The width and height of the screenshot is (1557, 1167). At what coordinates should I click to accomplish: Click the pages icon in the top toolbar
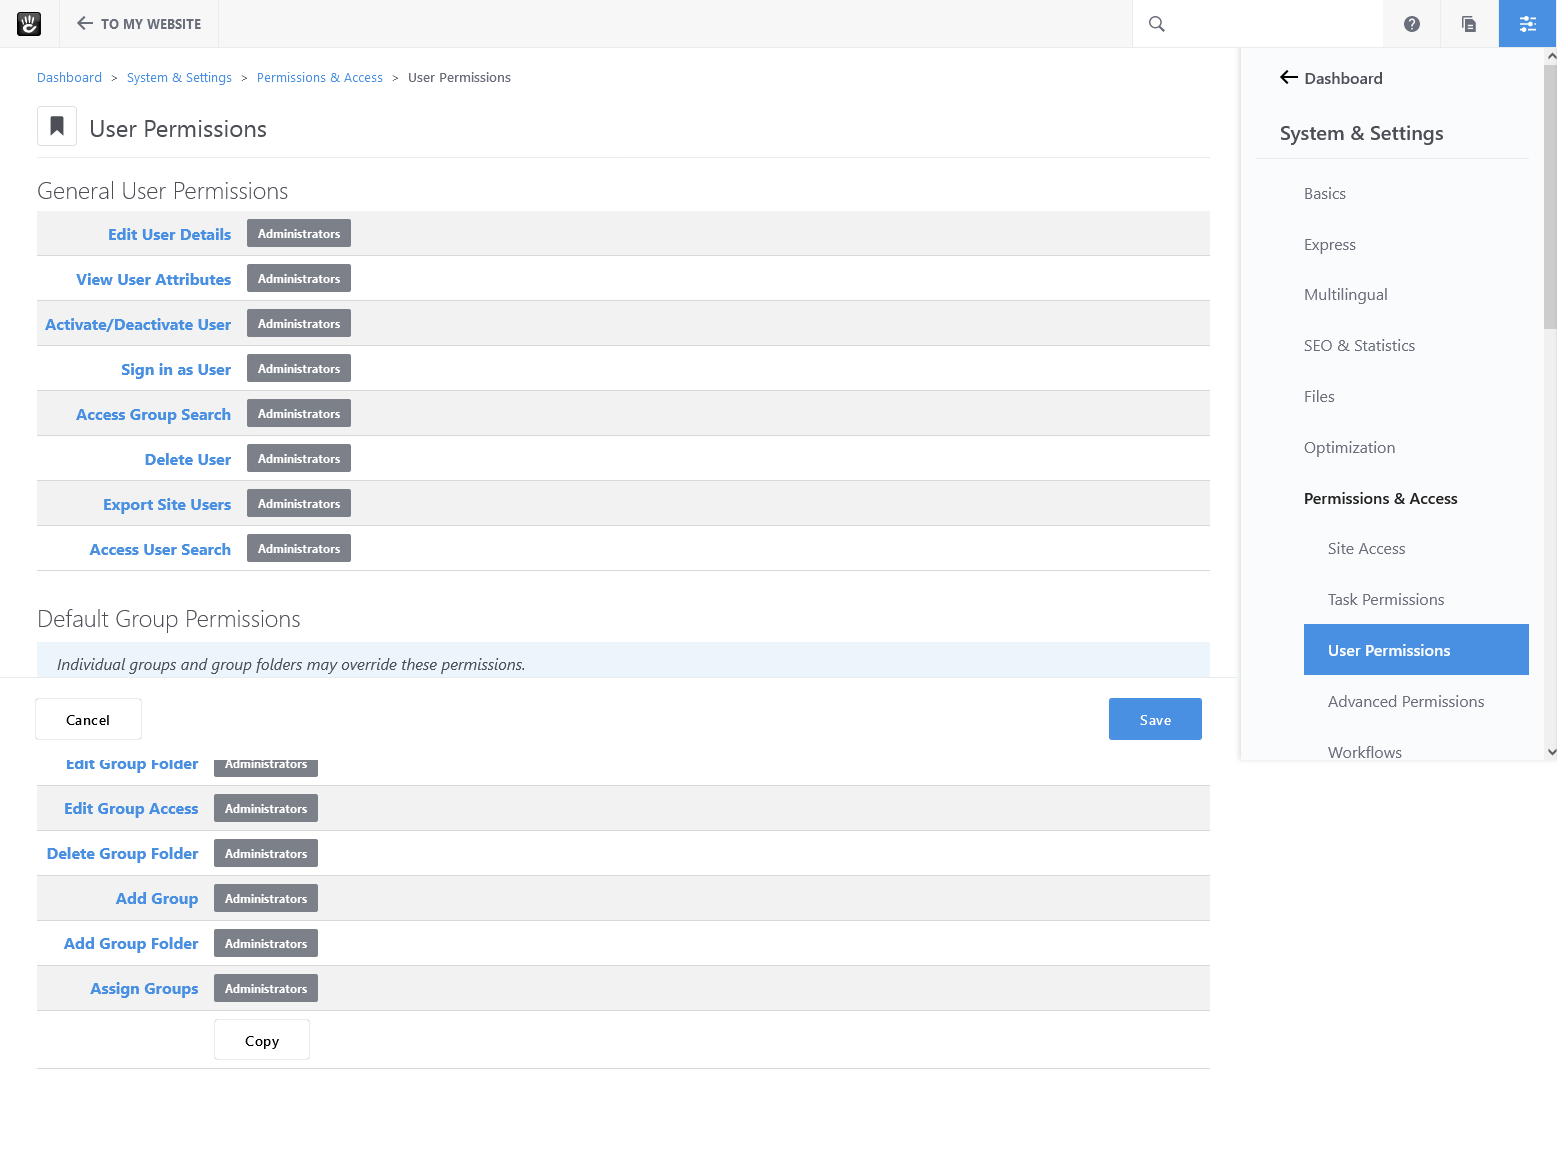pos(1468,23)
